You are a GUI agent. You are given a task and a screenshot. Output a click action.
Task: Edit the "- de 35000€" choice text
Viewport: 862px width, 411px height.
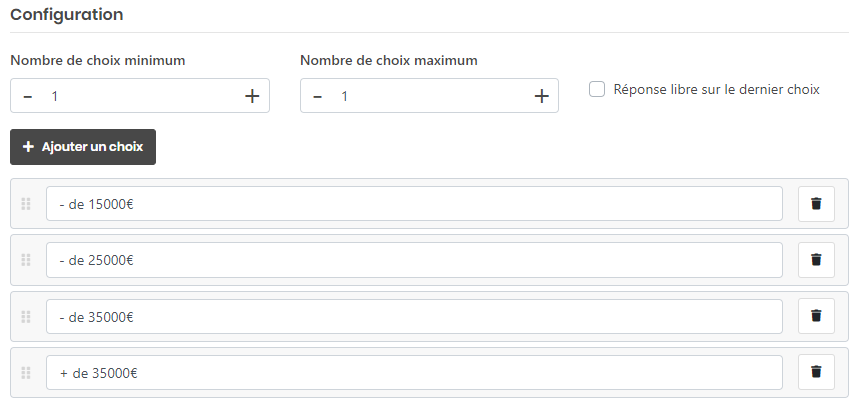click(414, 317)
